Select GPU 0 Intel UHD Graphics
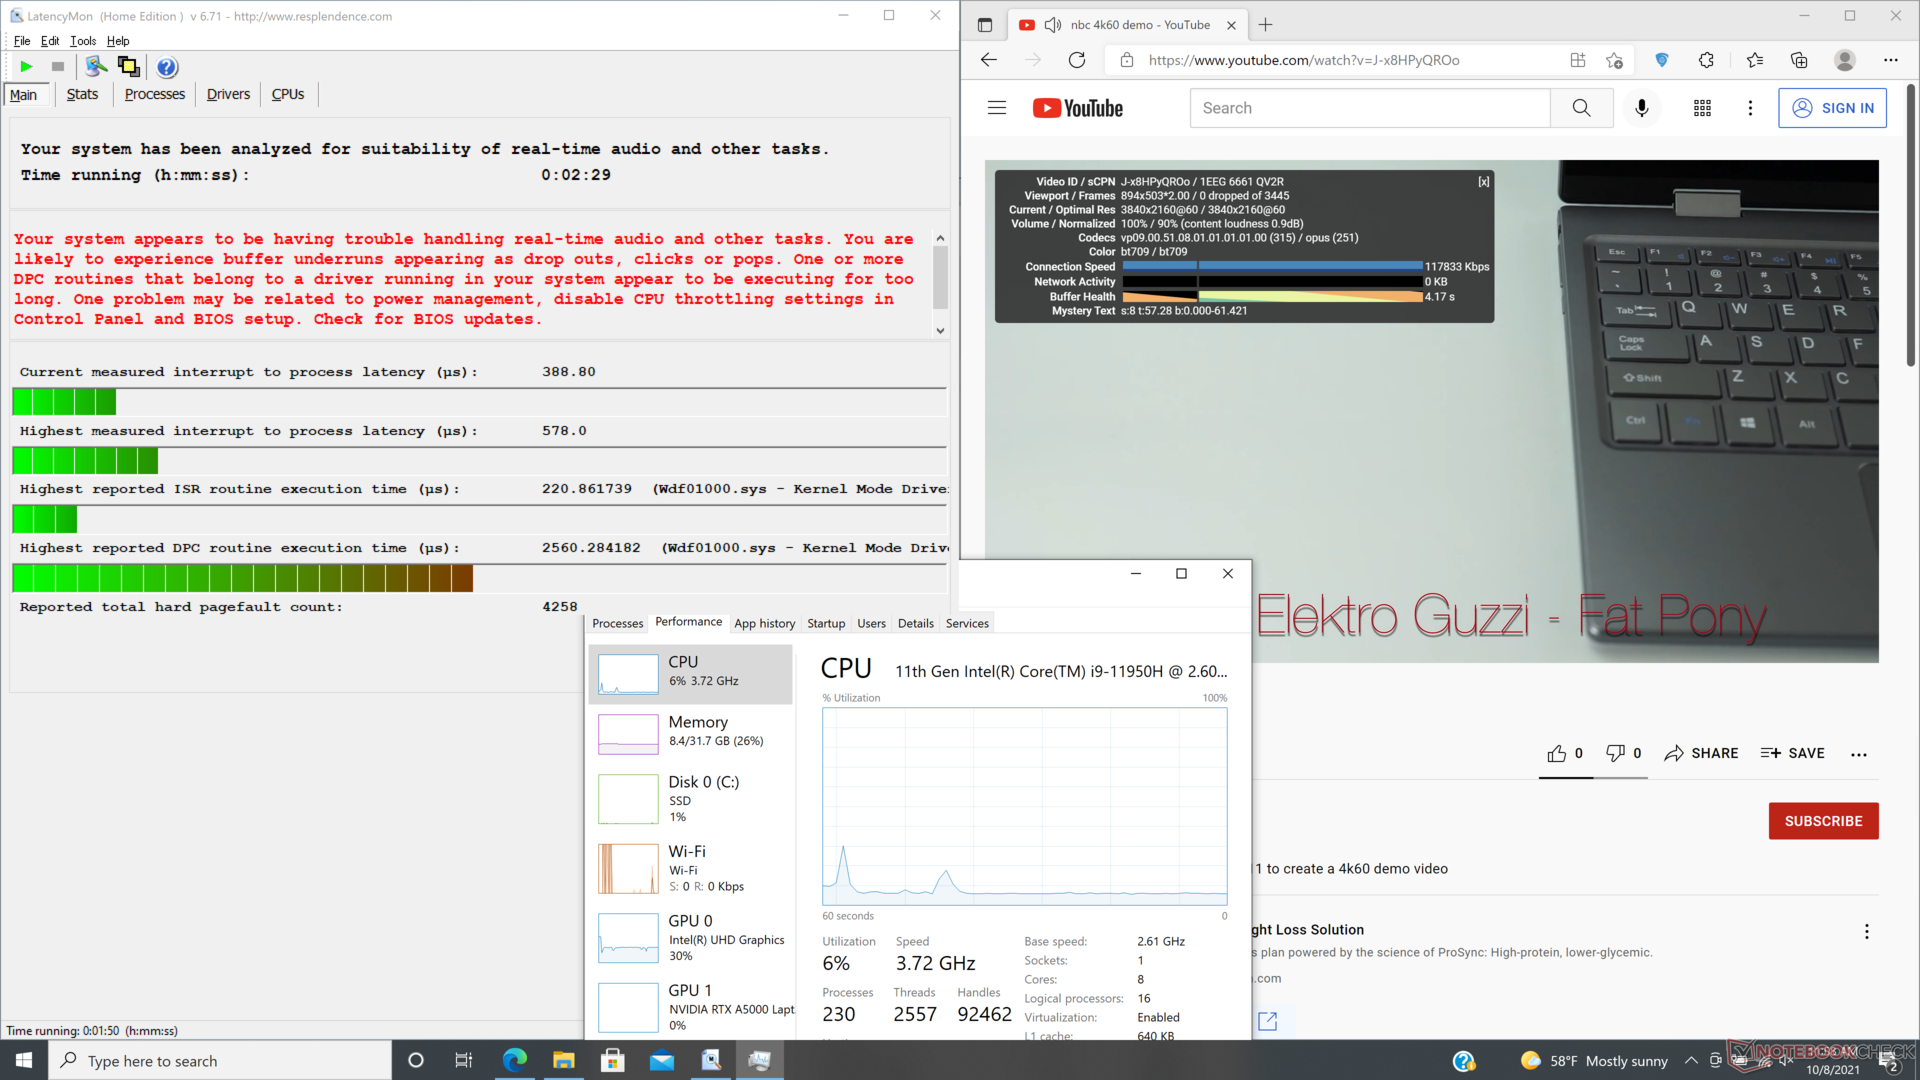The width and height of the screenshot is (1920, 1080). [690, 937]
